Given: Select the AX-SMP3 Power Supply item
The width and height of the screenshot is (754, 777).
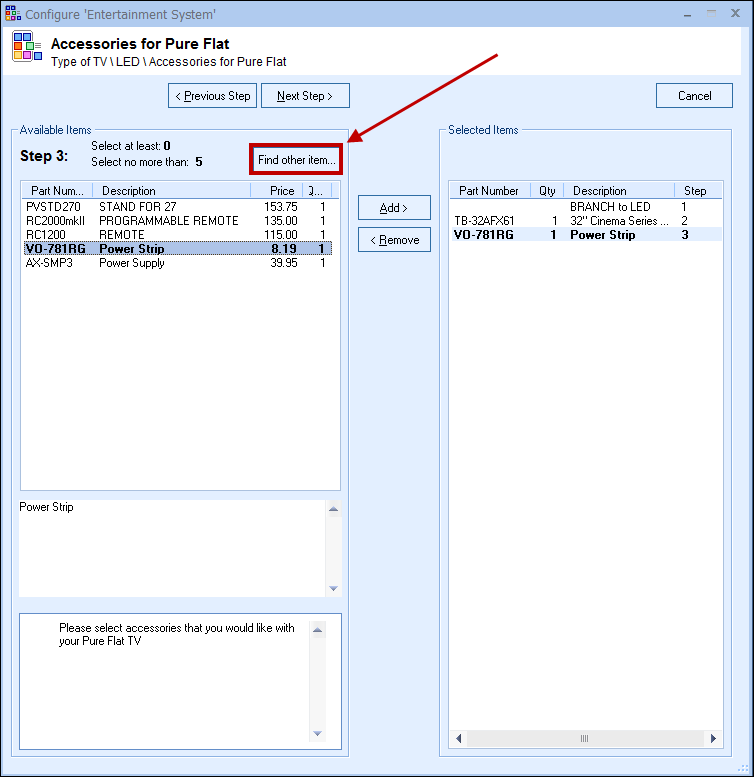Looking at the screenshot, I should coord(130,263).
